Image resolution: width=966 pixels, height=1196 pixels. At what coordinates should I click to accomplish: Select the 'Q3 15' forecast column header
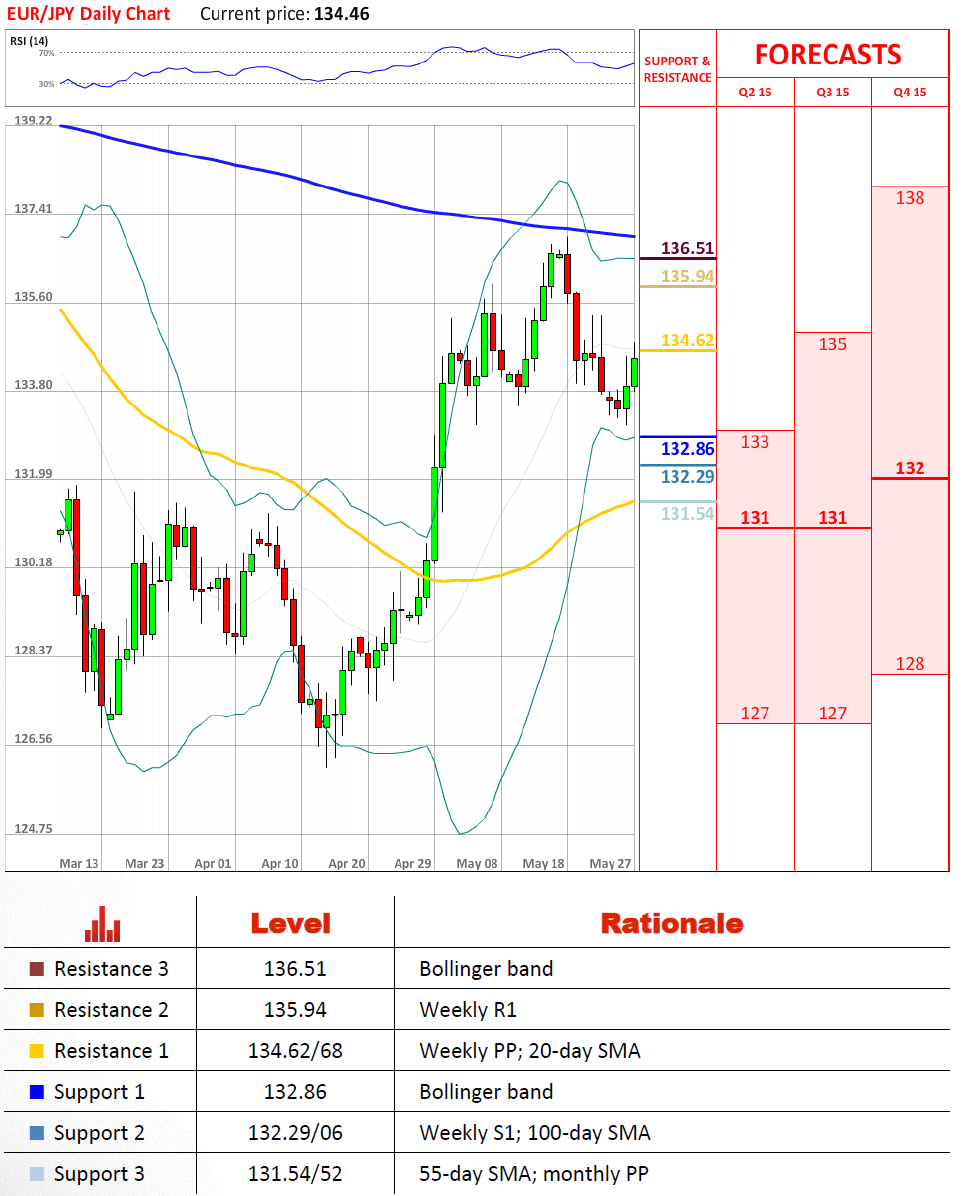pos(832,92)
